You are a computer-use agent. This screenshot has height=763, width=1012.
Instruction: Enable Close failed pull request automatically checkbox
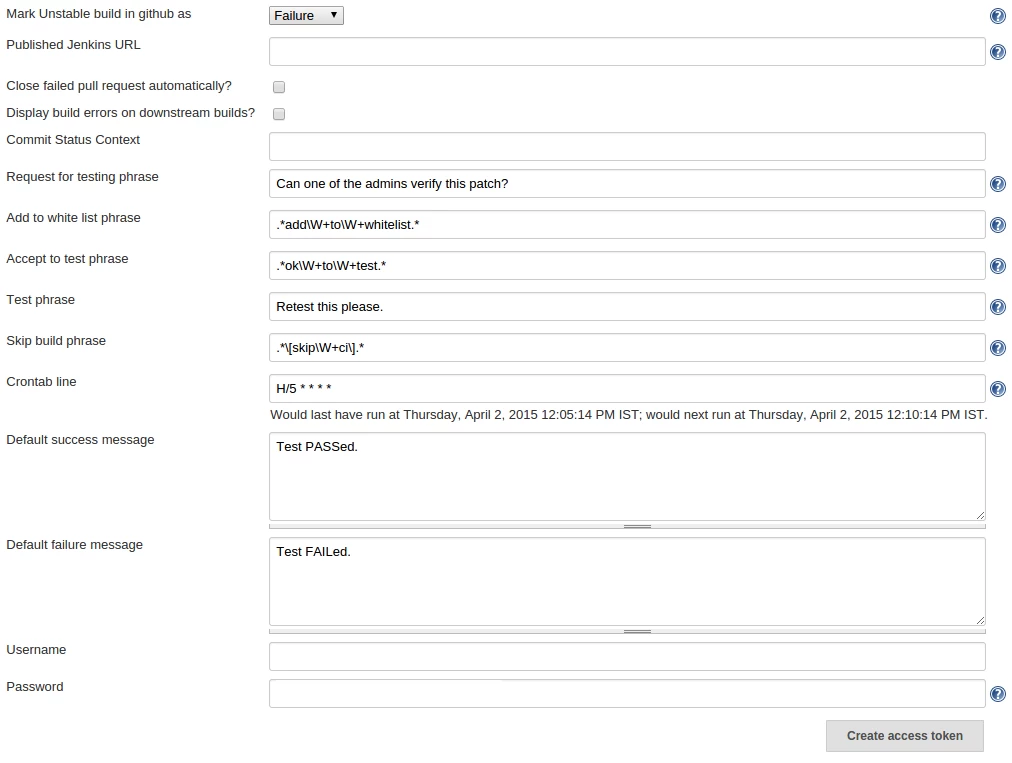tap(279, 87)
